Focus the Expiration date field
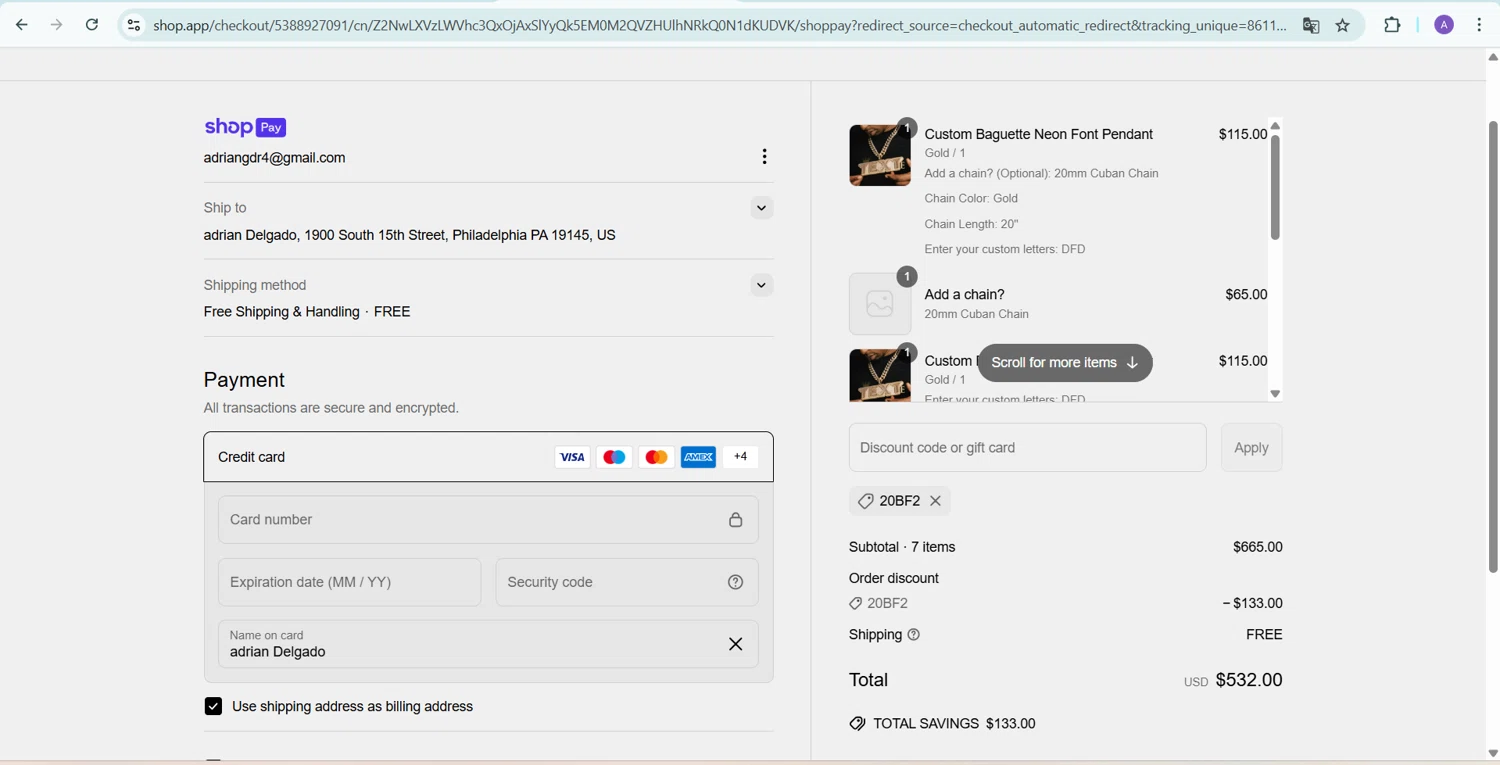This screenshot has height=765, width=1500. [349, 582]
